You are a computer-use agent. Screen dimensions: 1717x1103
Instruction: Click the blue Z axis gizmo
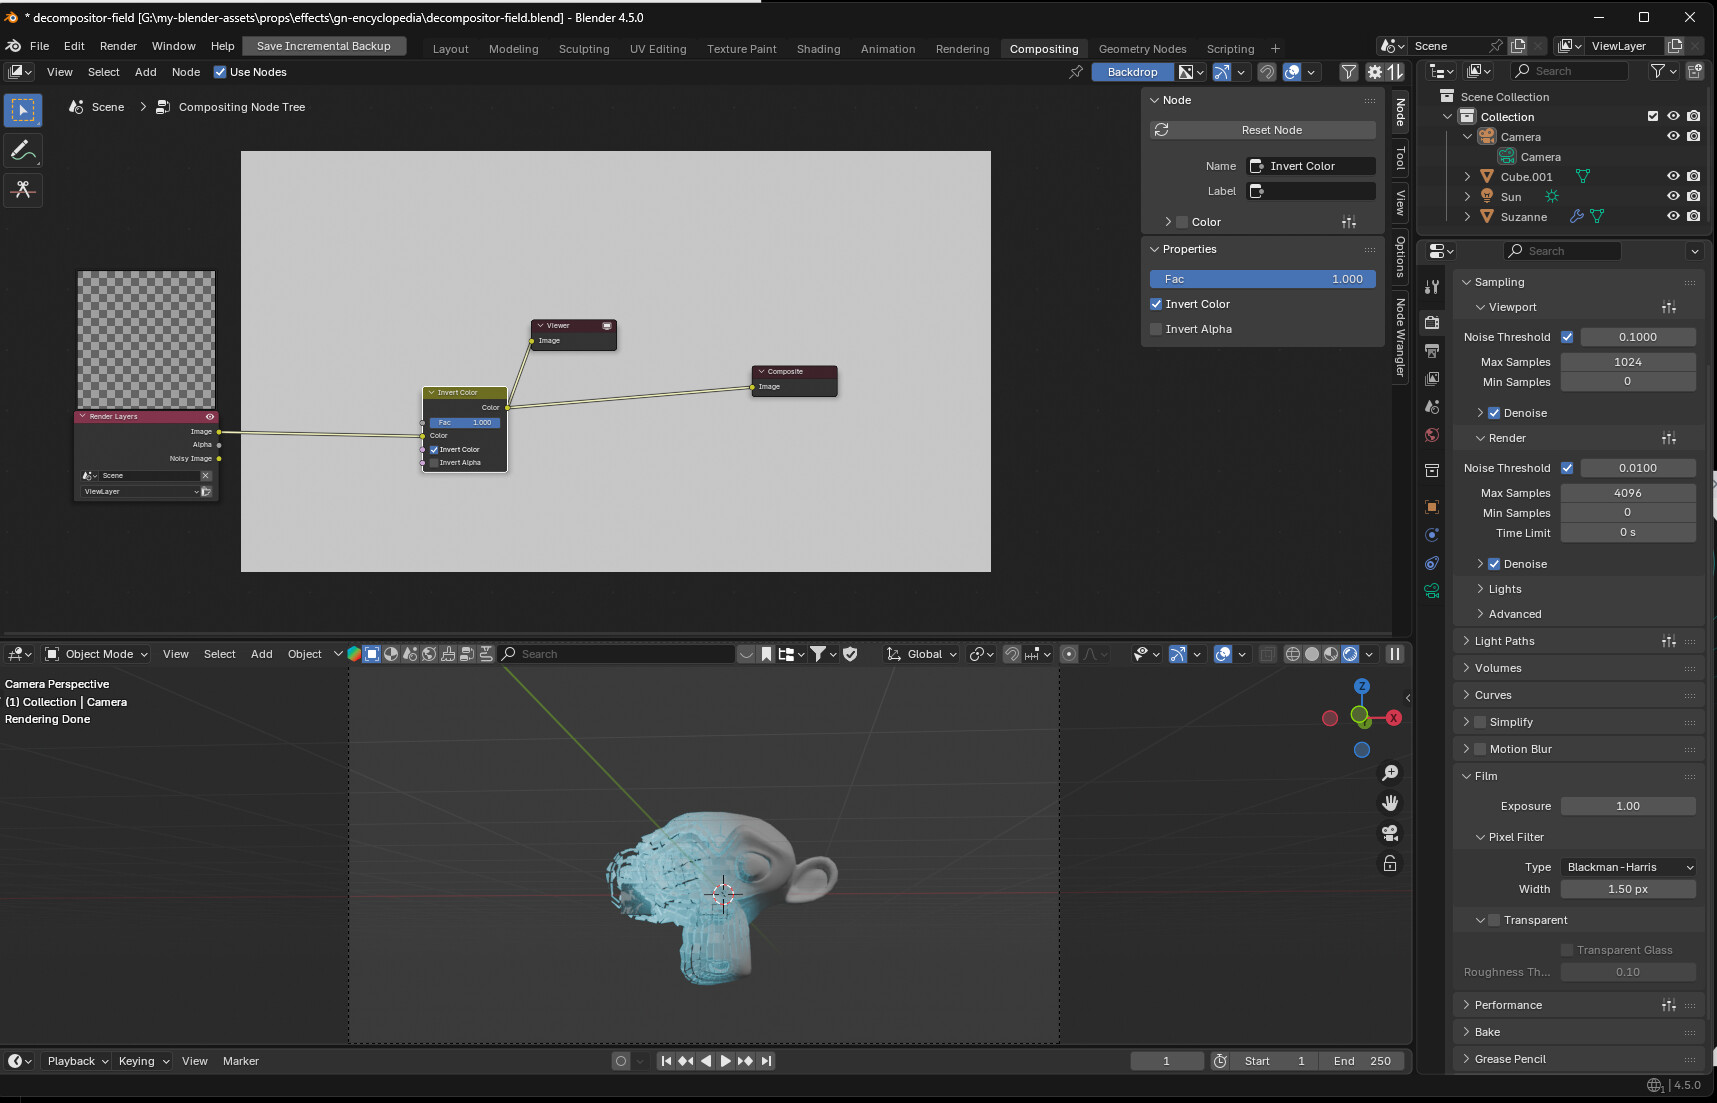click(1362, 686)
